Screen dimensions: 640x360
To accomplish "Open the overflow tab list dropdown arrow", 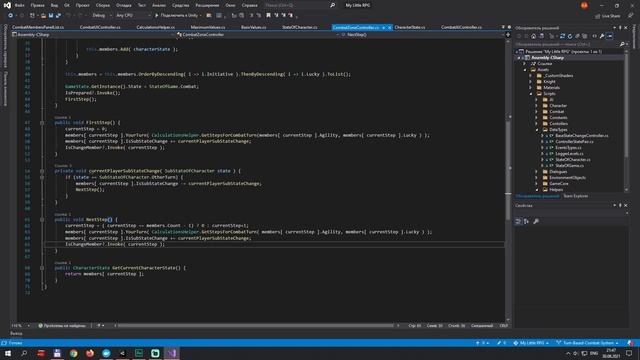I will (503, 27).
